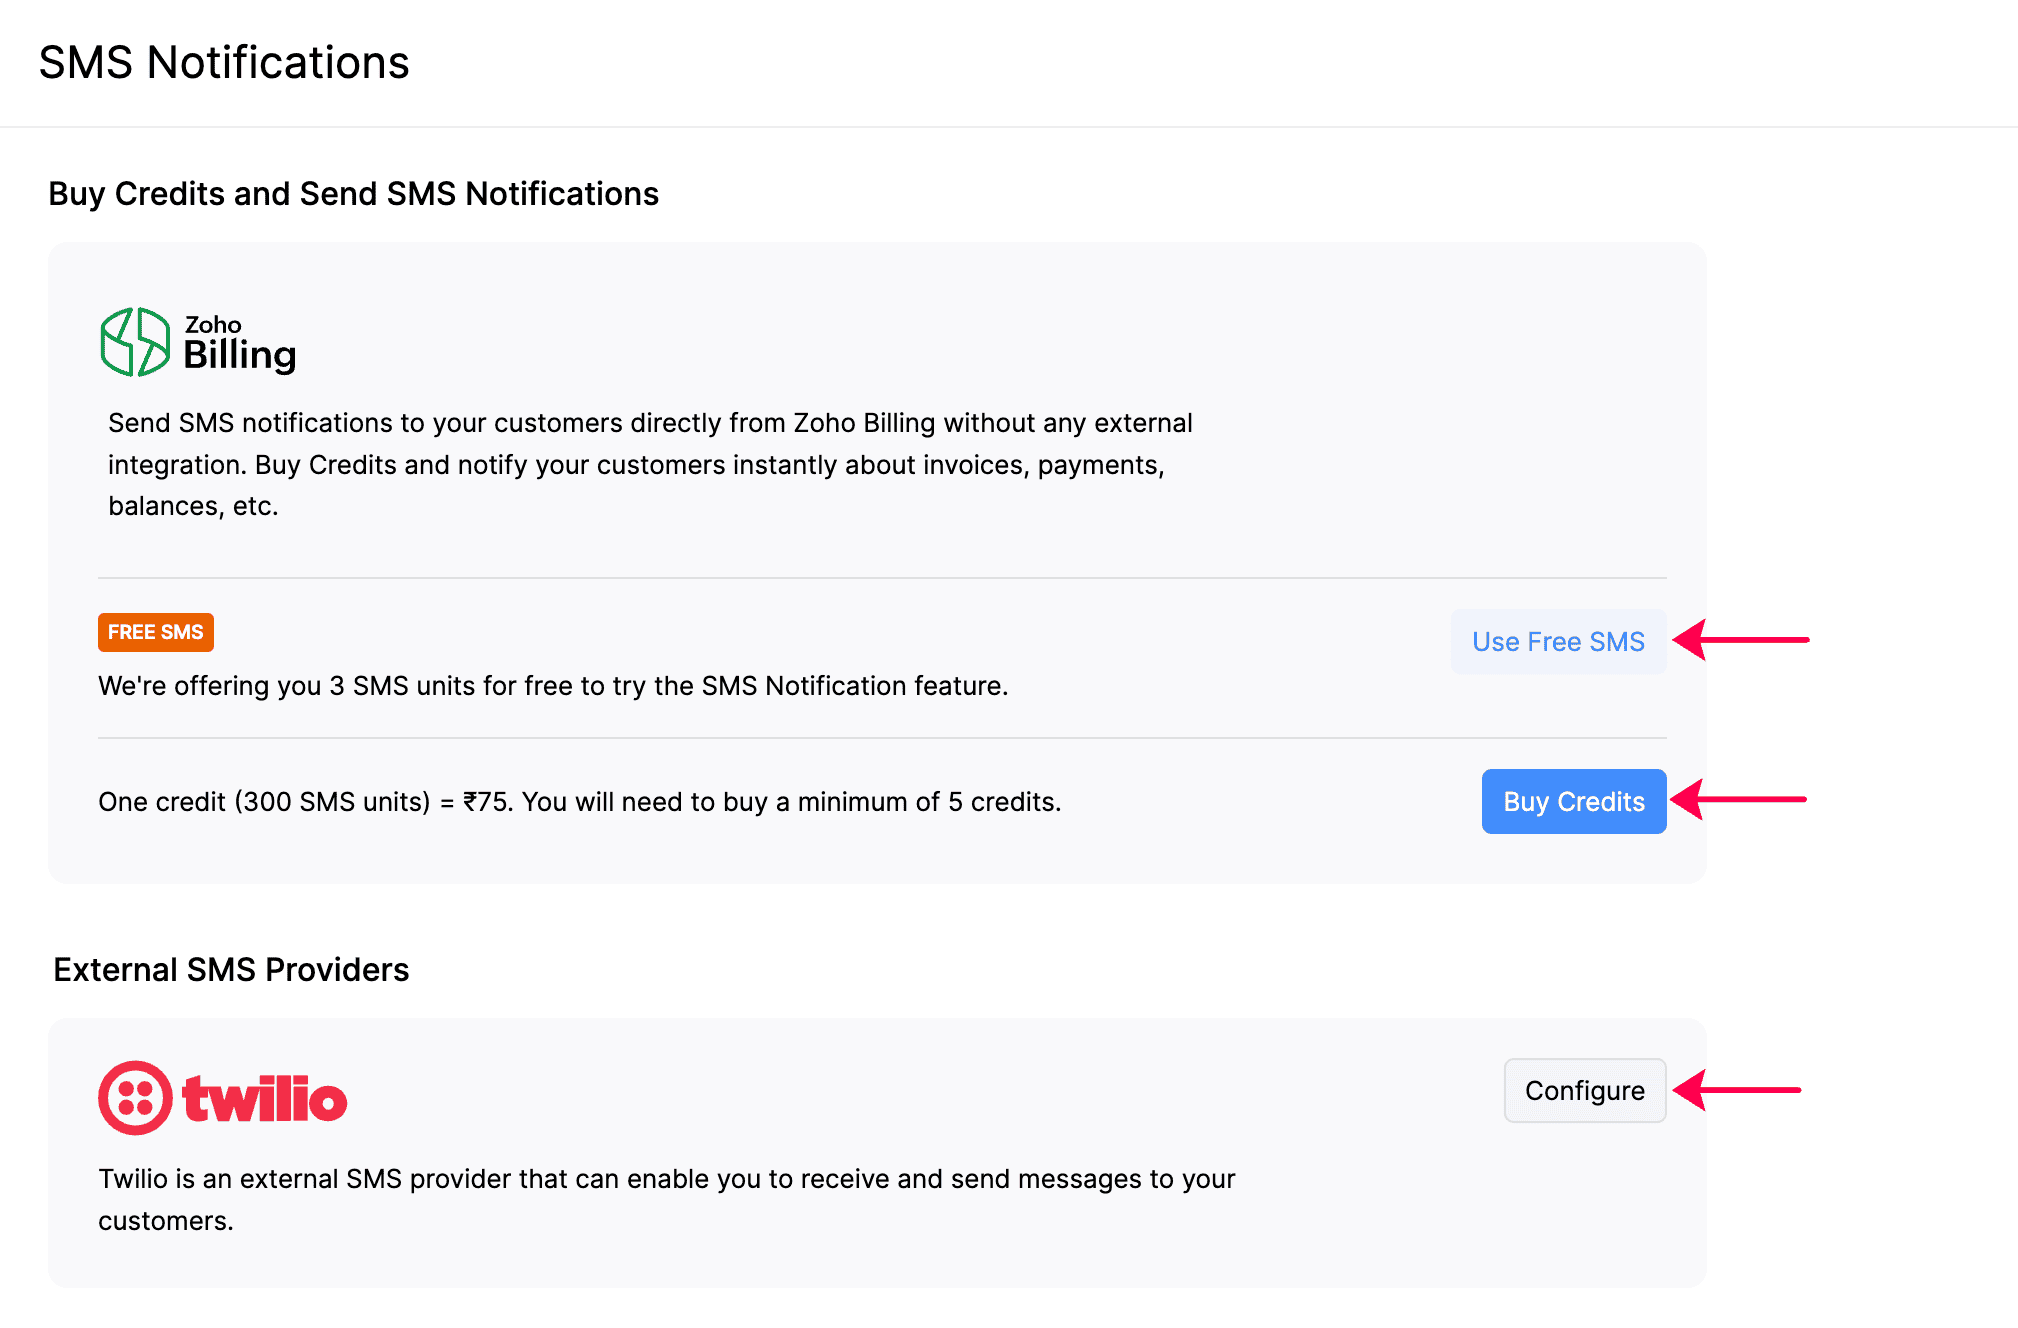Open Twilio setup via Configure button
Screen dimensions: 2018x1328
[1584, 1090]
